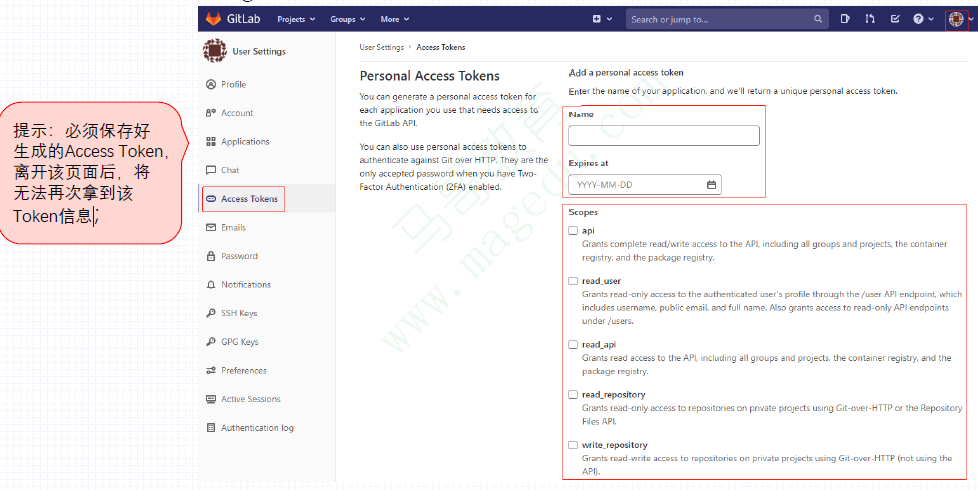Open the To-Do list navbar icon

(x=895, y=19)
